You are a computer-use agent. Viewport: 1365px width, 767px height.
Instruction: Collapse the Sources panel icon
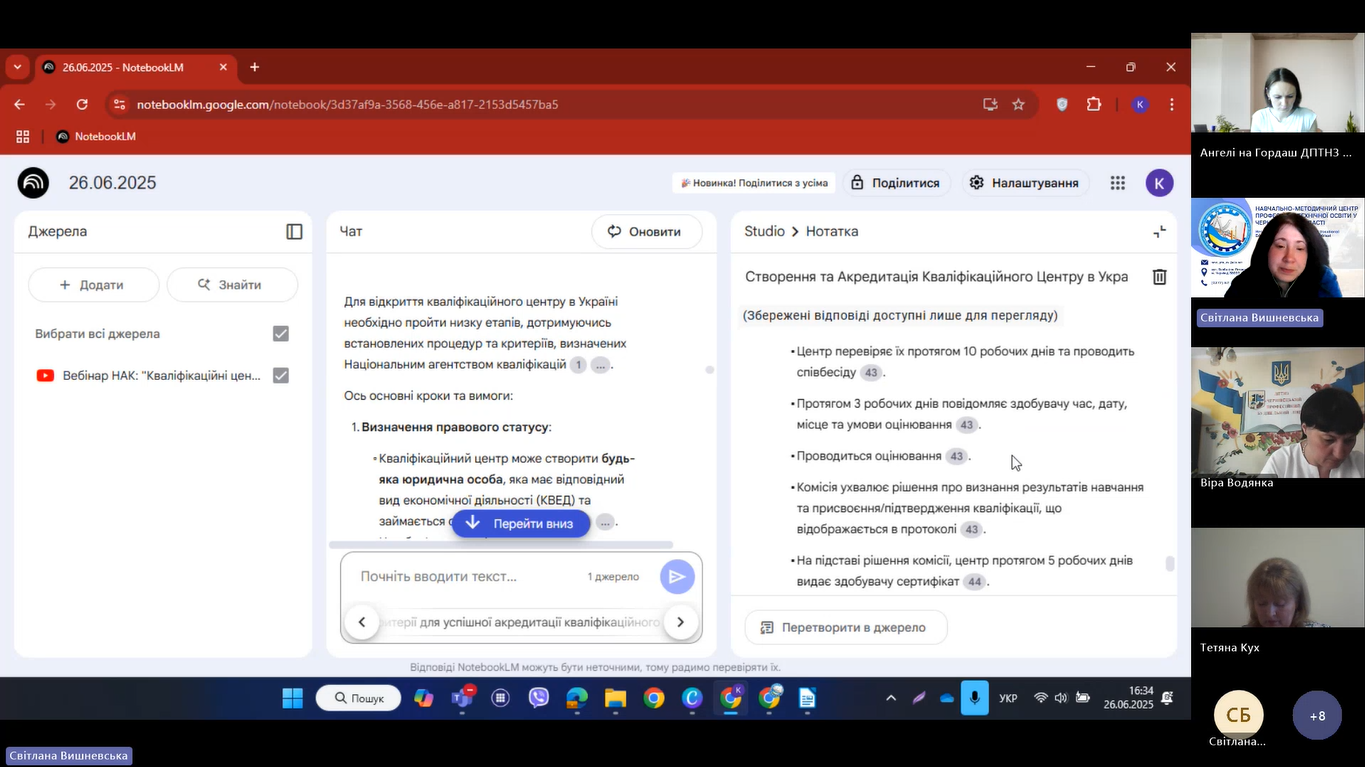(294, 231)
